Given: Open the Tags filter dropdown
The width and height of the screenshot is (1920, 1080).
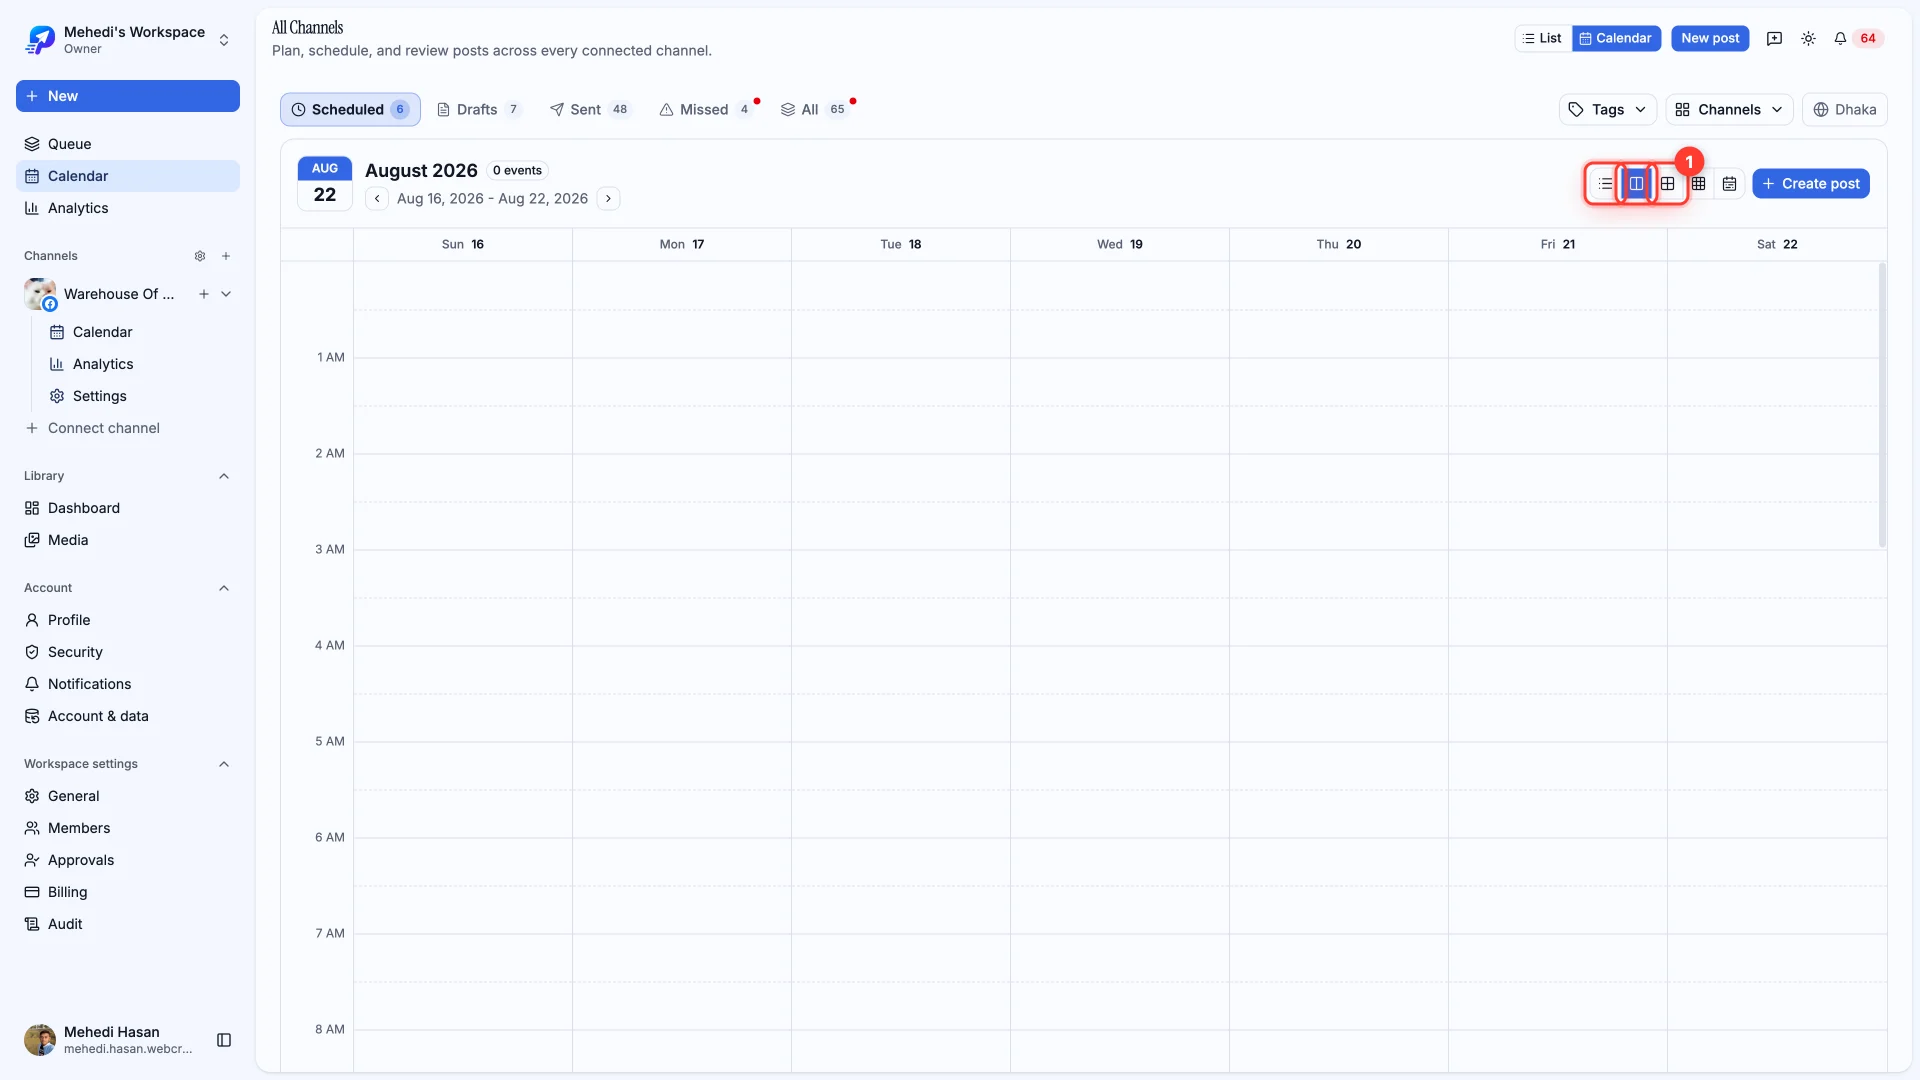Looking at the screenshot, I should tap(1607, 110).
